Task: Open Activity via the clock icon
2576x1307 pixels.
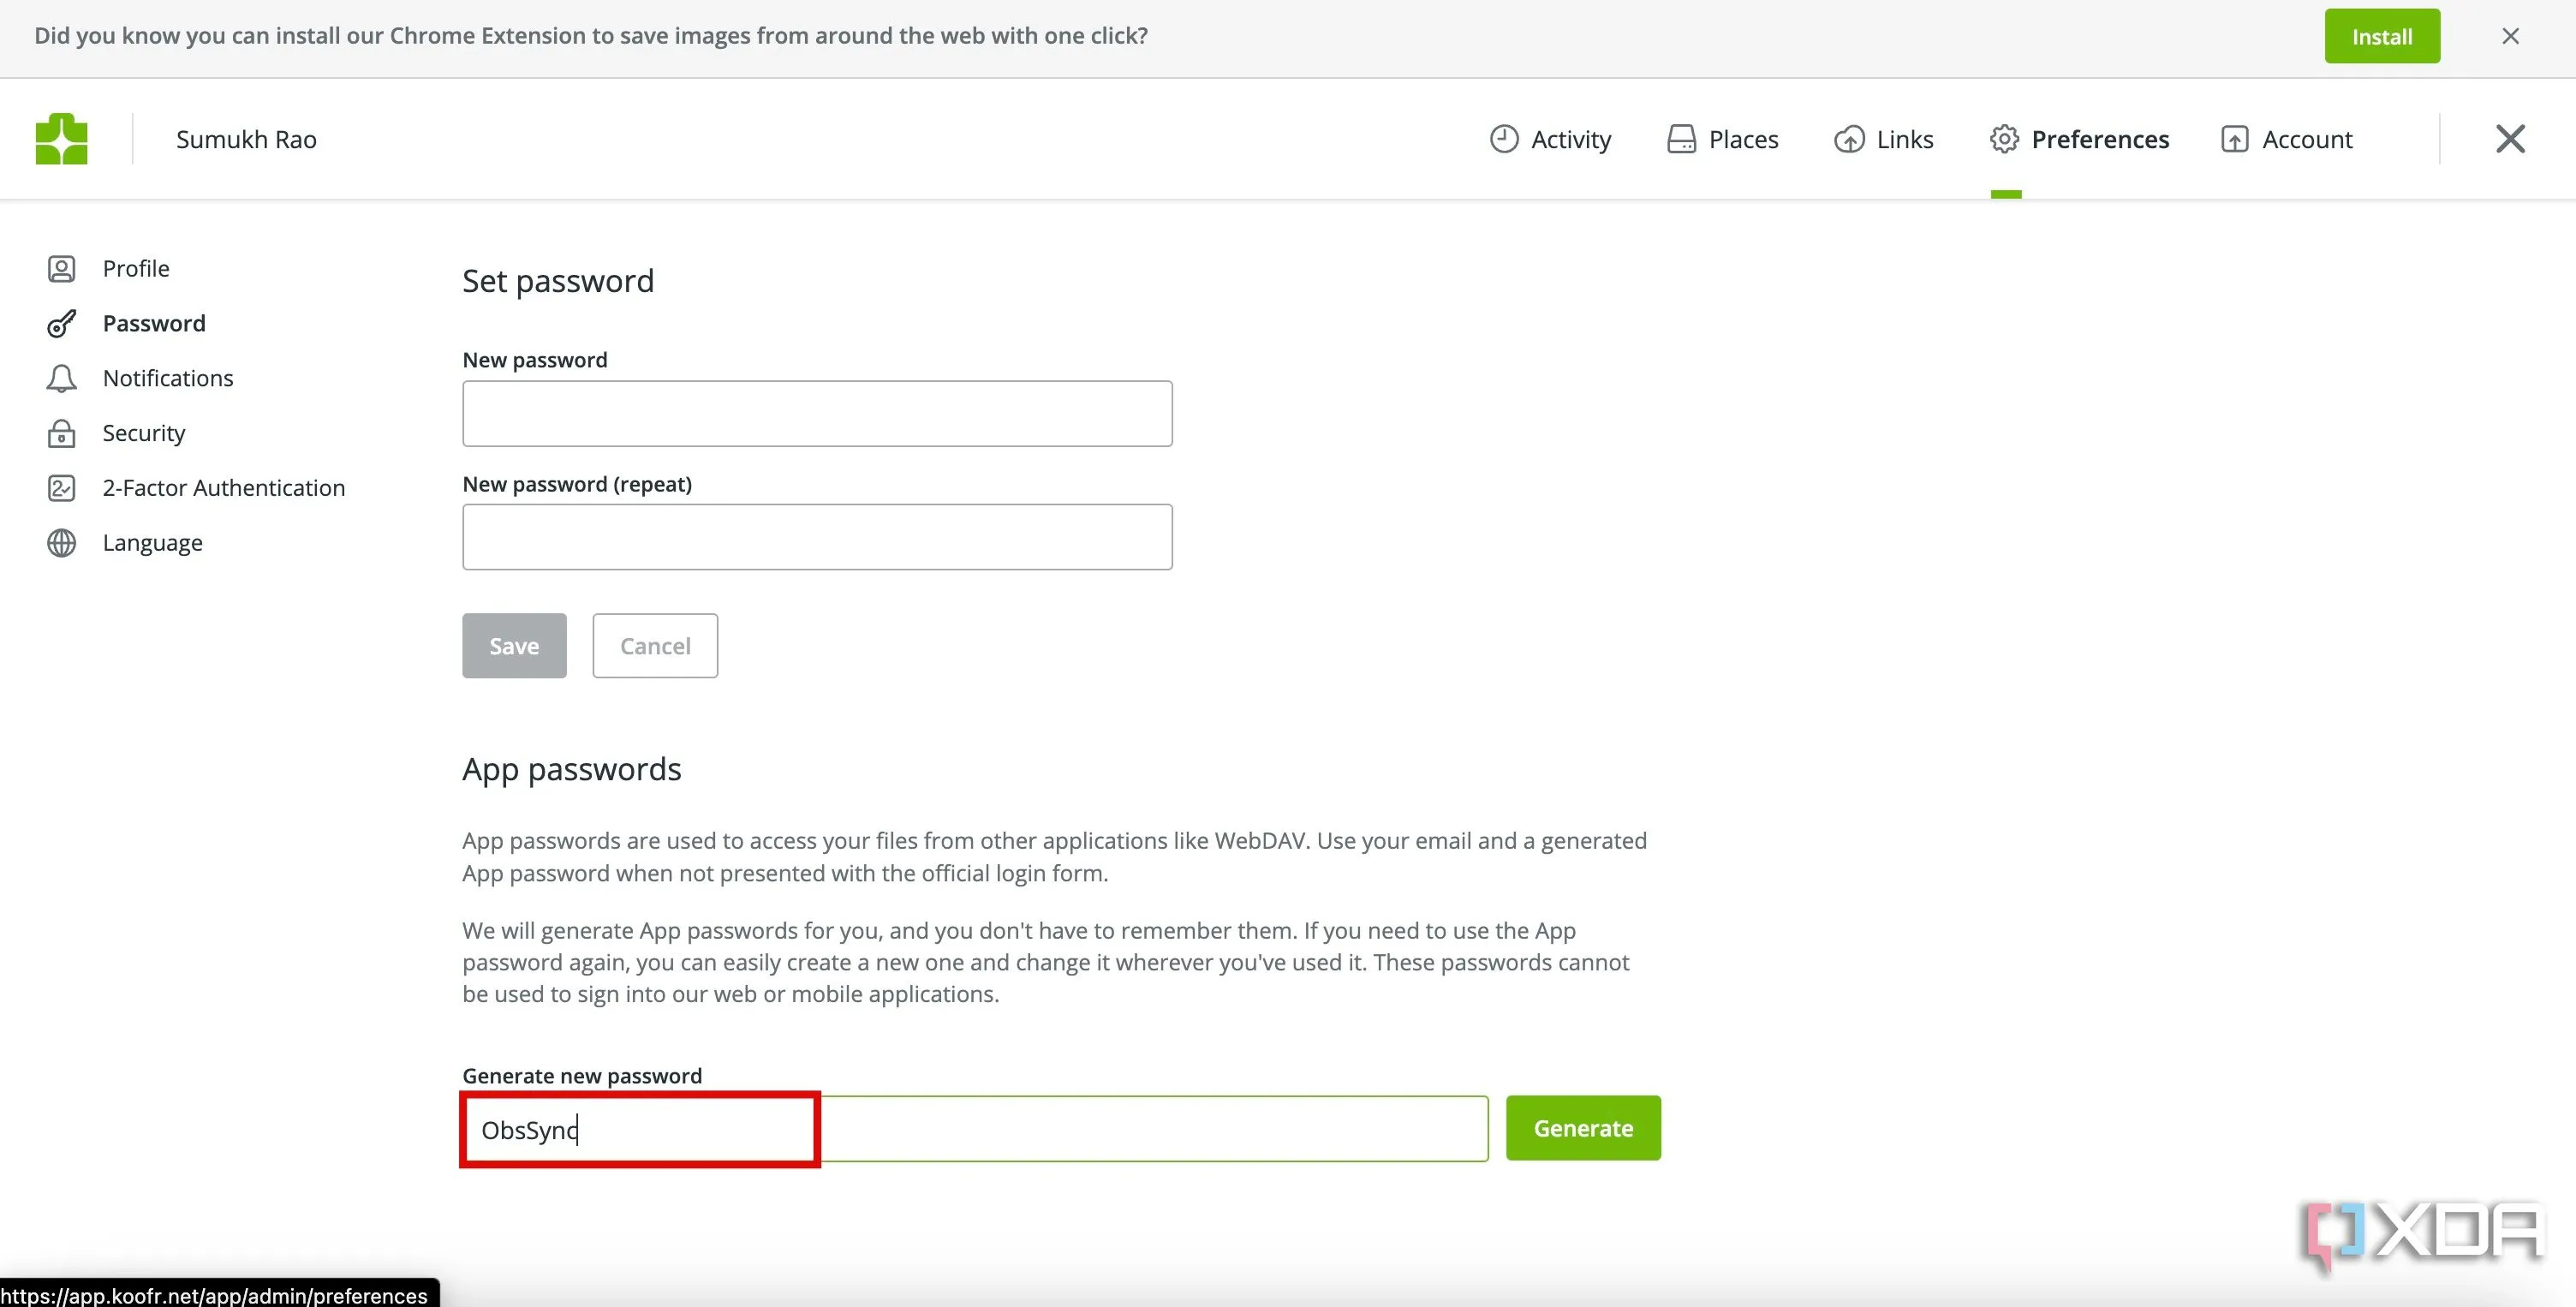Action: [x=1503, y=138]
